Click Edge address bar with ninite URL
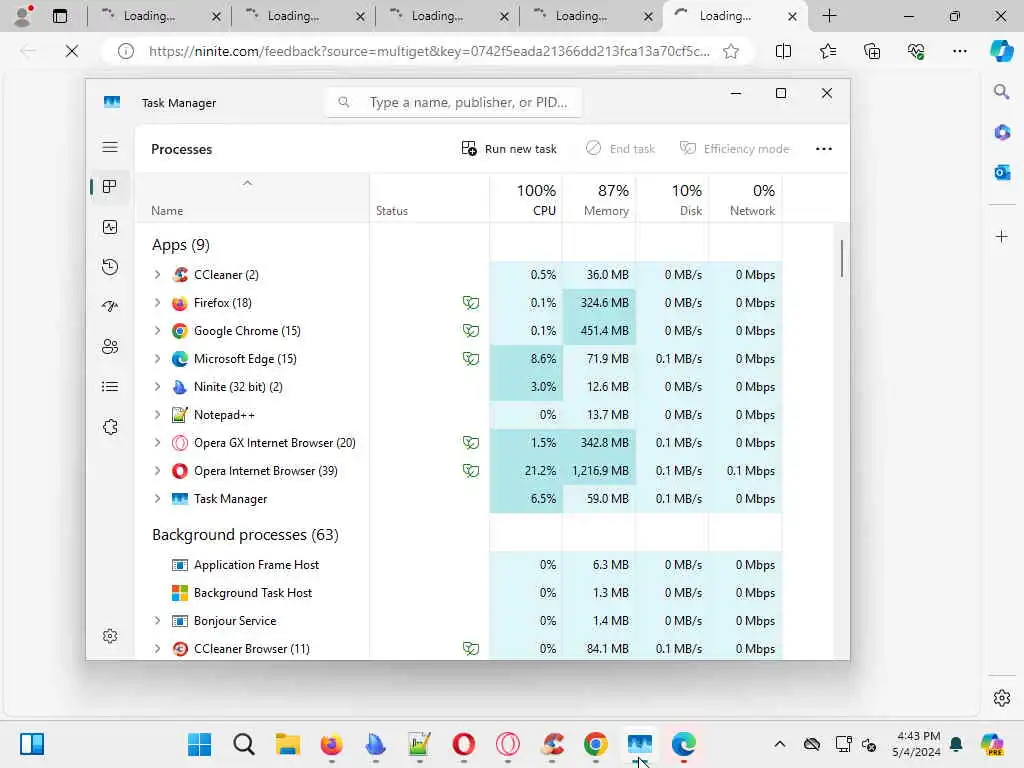 coord(428,51)
